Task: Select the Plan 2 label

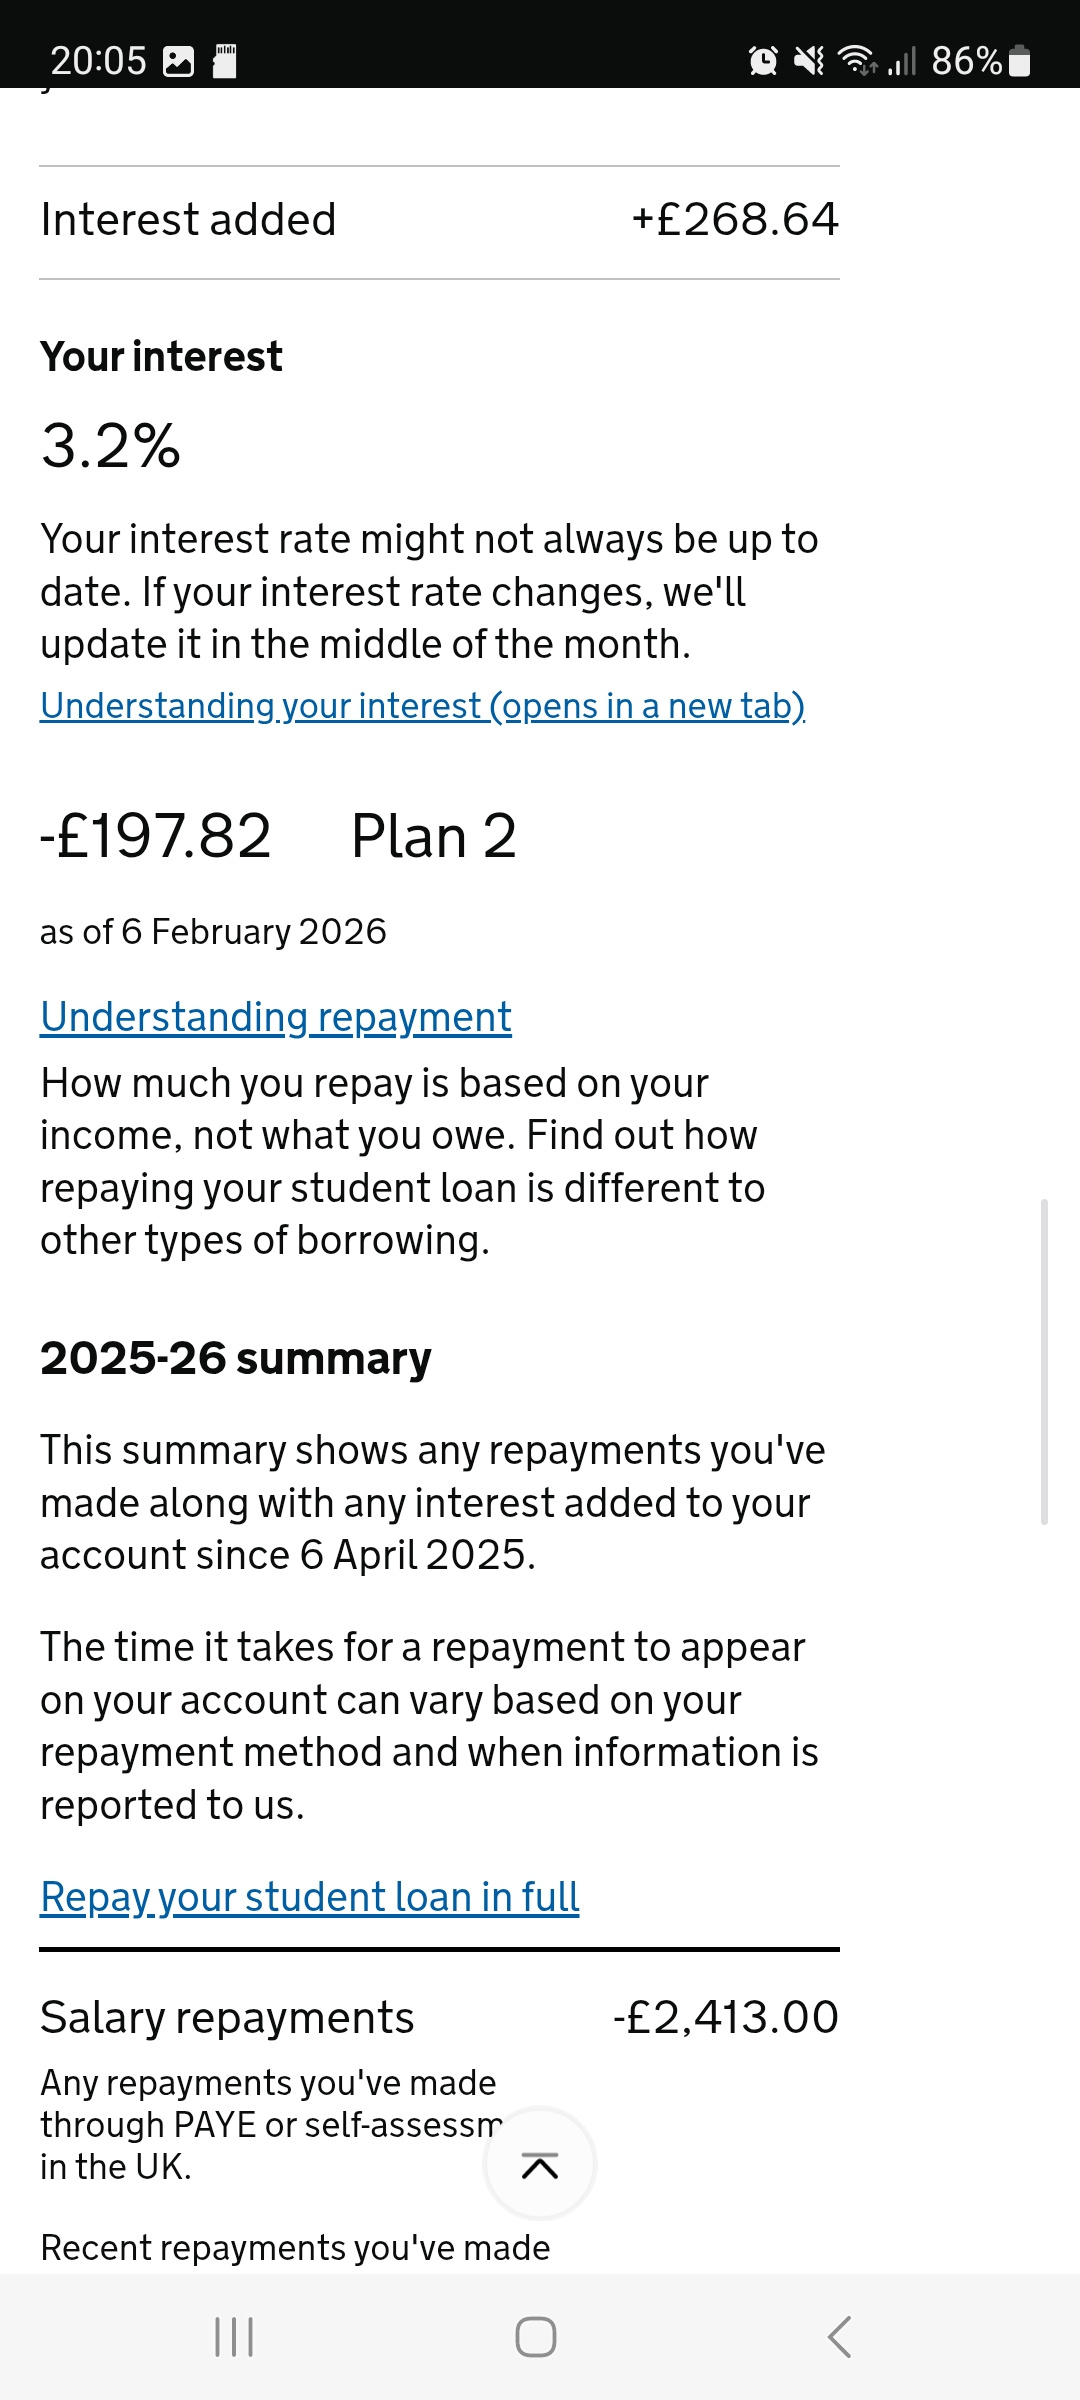Action: [x=434, y=836]
